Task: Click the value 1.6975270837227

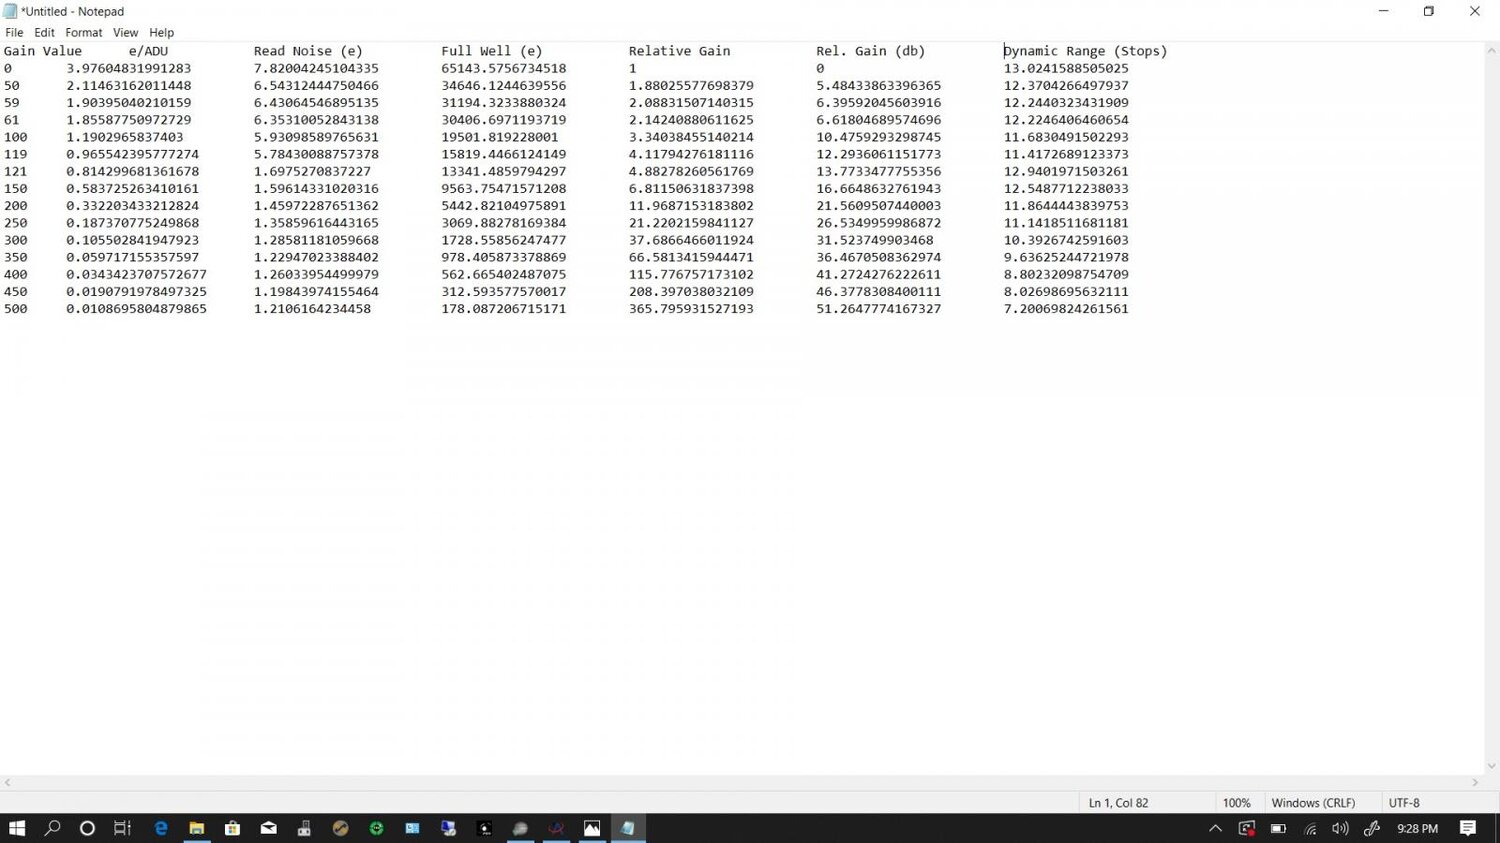Action: click(x=312, y=171)
